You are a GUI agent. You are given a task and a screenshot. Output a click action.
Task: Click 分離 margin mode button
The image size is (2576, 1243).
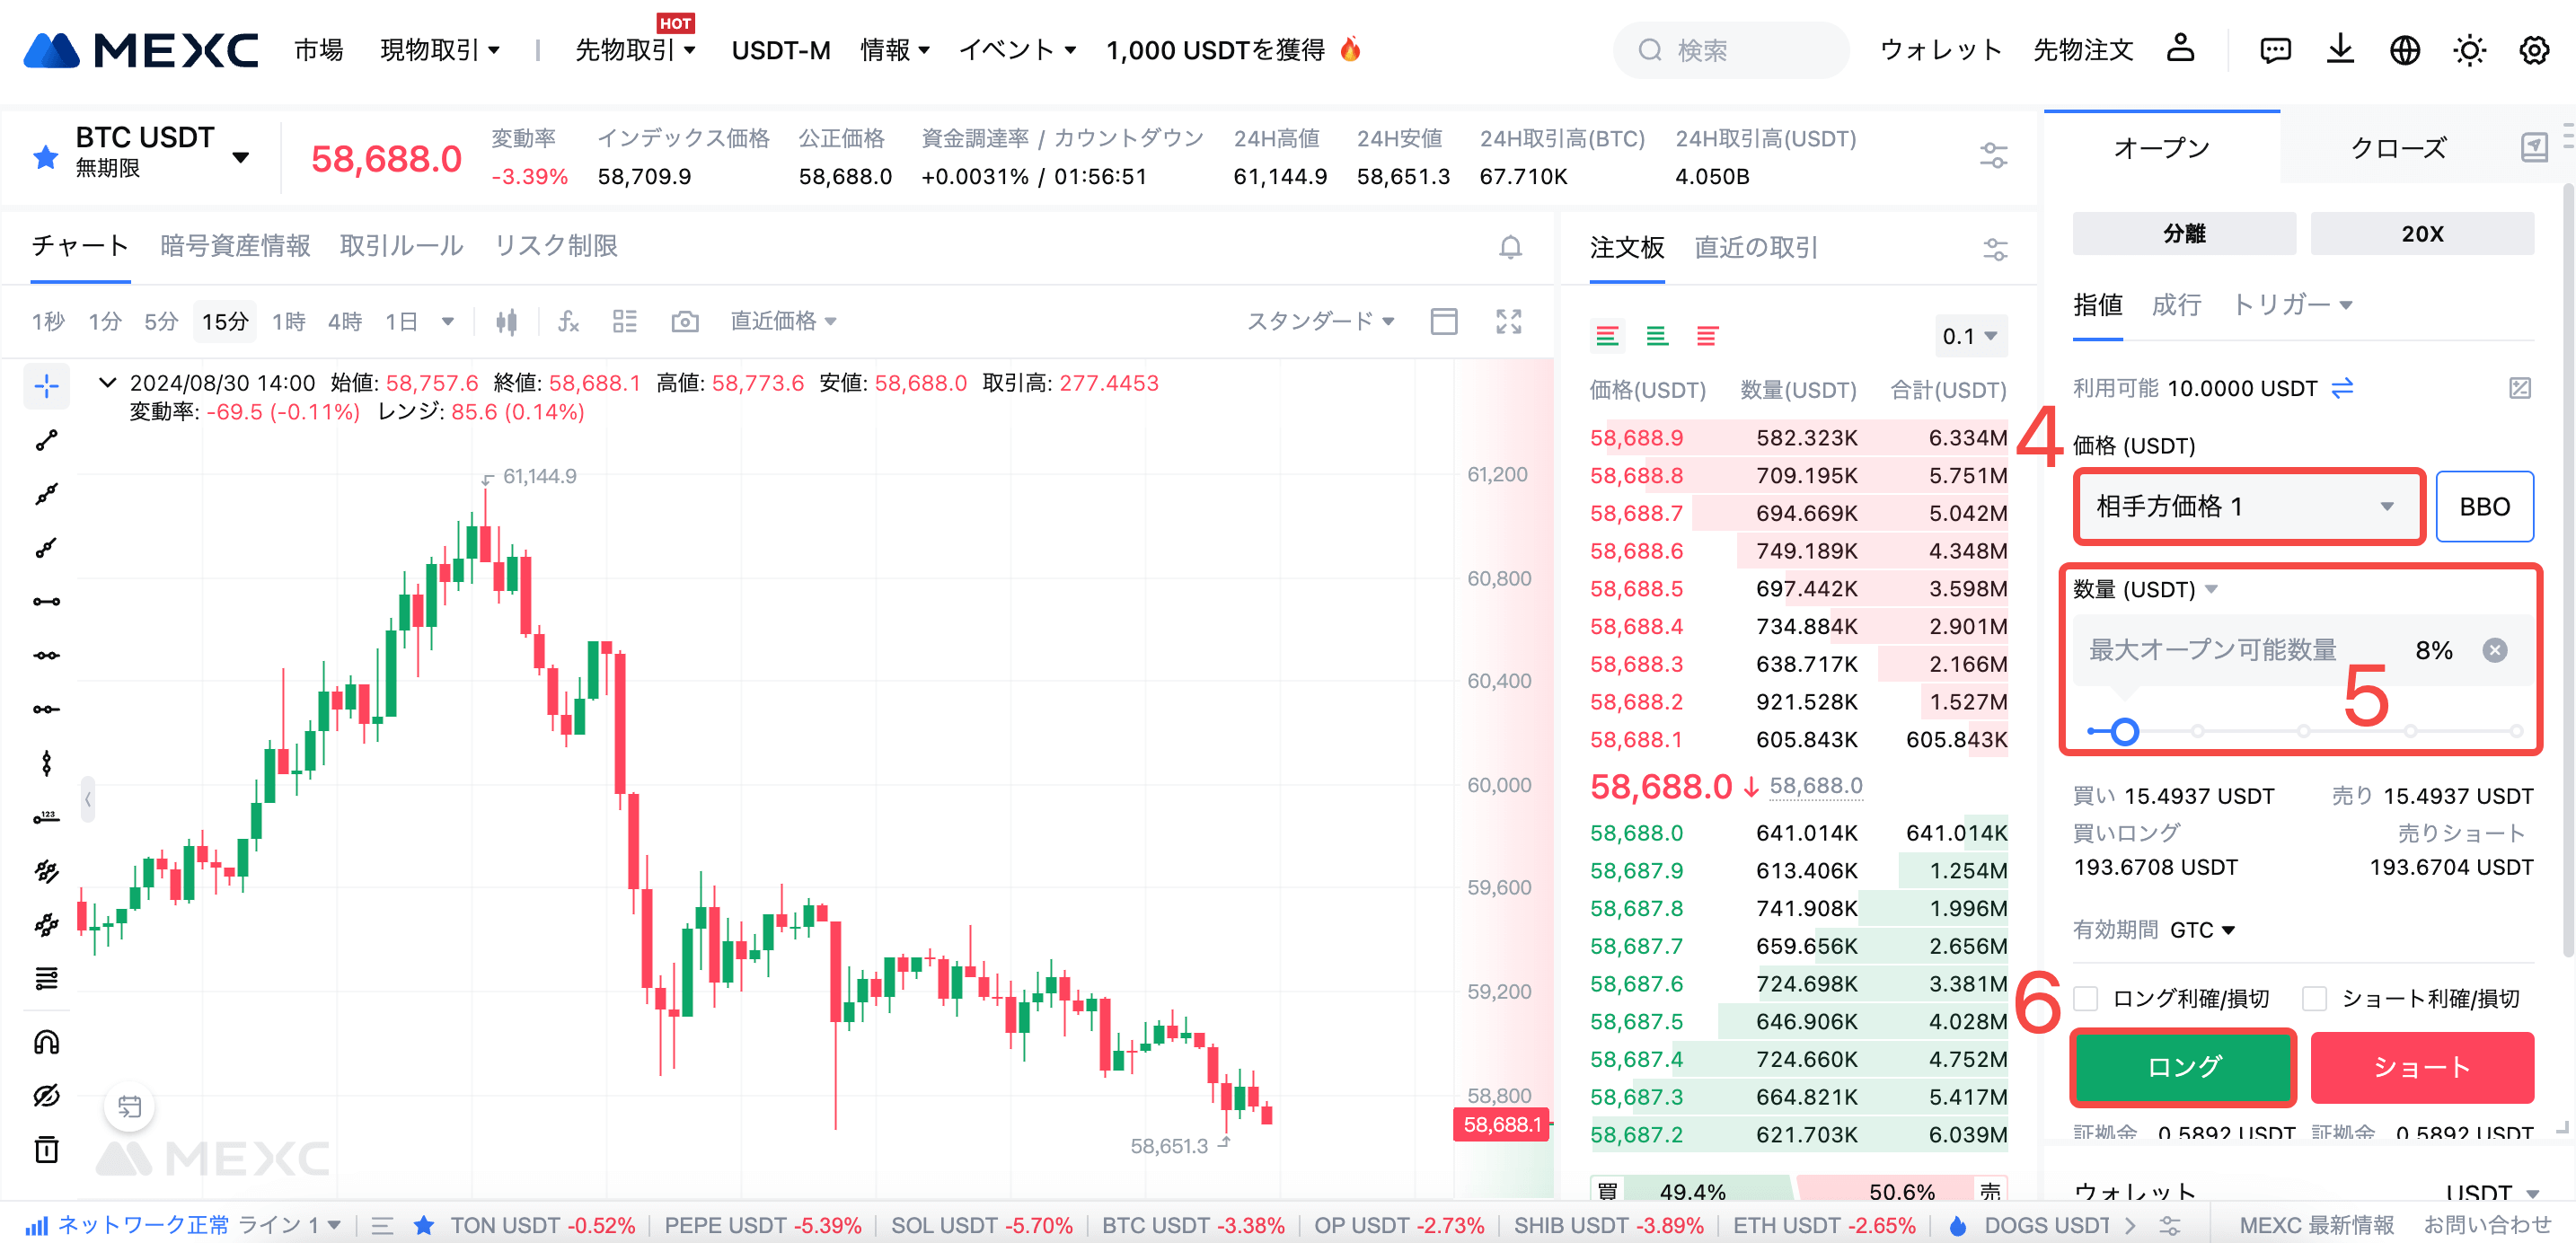[2184, 233]
